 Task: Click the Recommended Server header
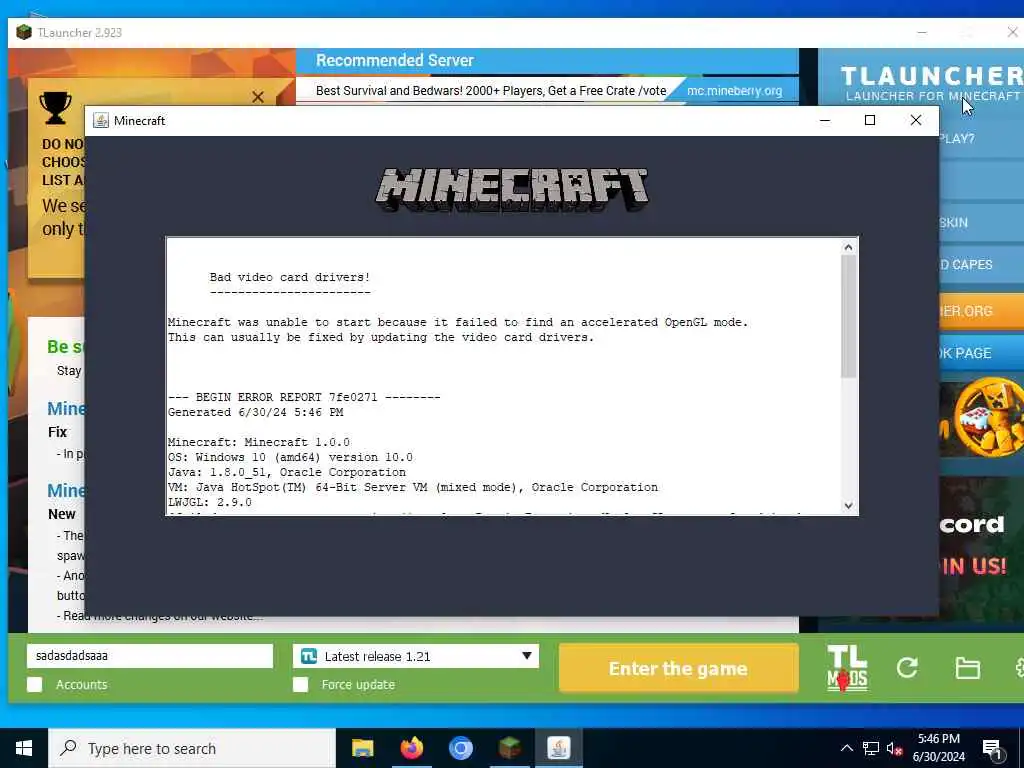point(394,60)
